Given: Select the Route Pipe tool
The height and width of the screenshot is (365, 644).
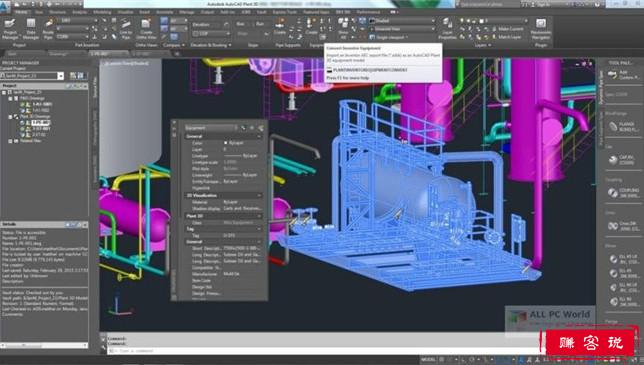Looking at the screenshot, I should coord(48,29).
